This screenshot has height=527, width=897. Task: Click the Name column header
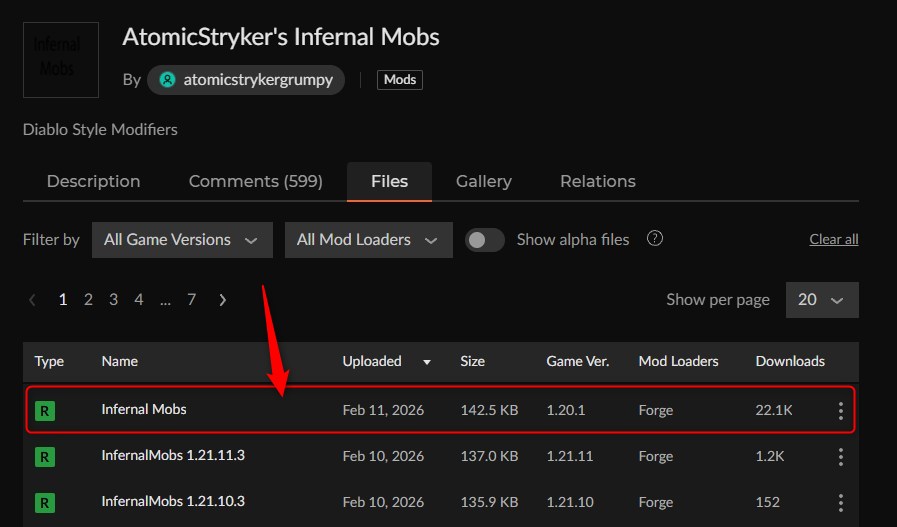point(120,361)
